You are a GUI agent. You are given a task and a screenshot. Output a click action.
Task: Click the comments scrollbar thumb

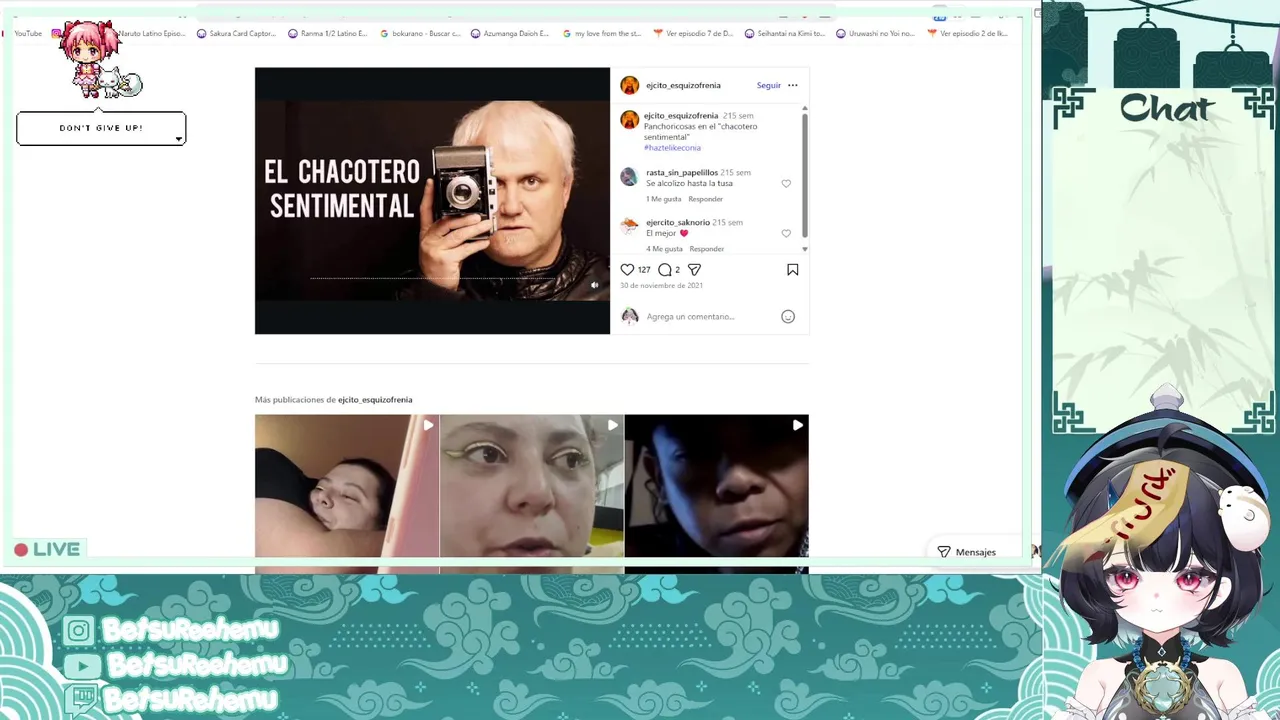pyautogui.click(x=804, y=175)
